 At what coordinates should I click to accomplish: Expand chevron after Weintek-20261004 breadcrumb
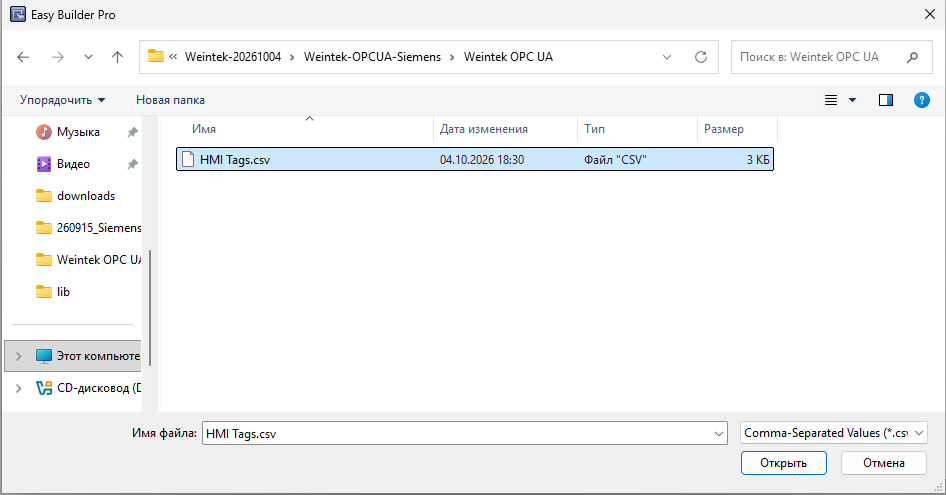pyautogui.click(x=292, y=57)
